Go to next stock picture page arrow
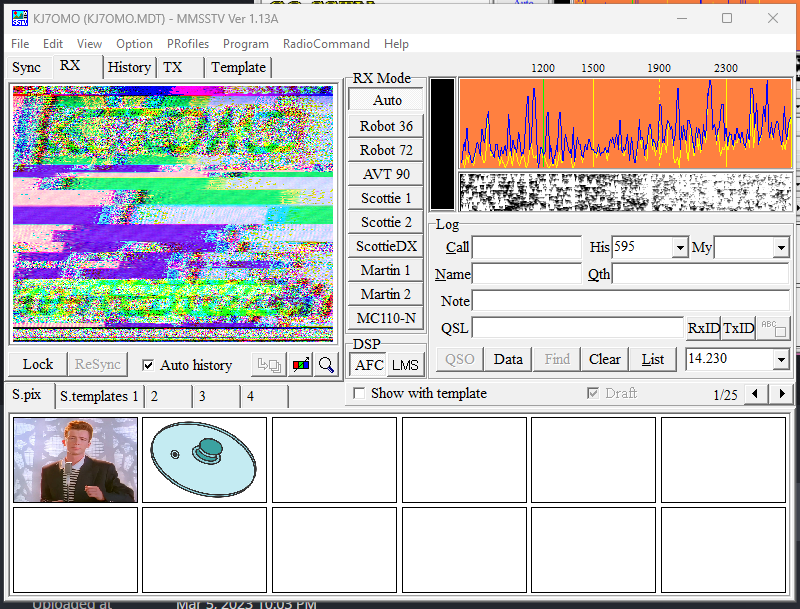 782,394
